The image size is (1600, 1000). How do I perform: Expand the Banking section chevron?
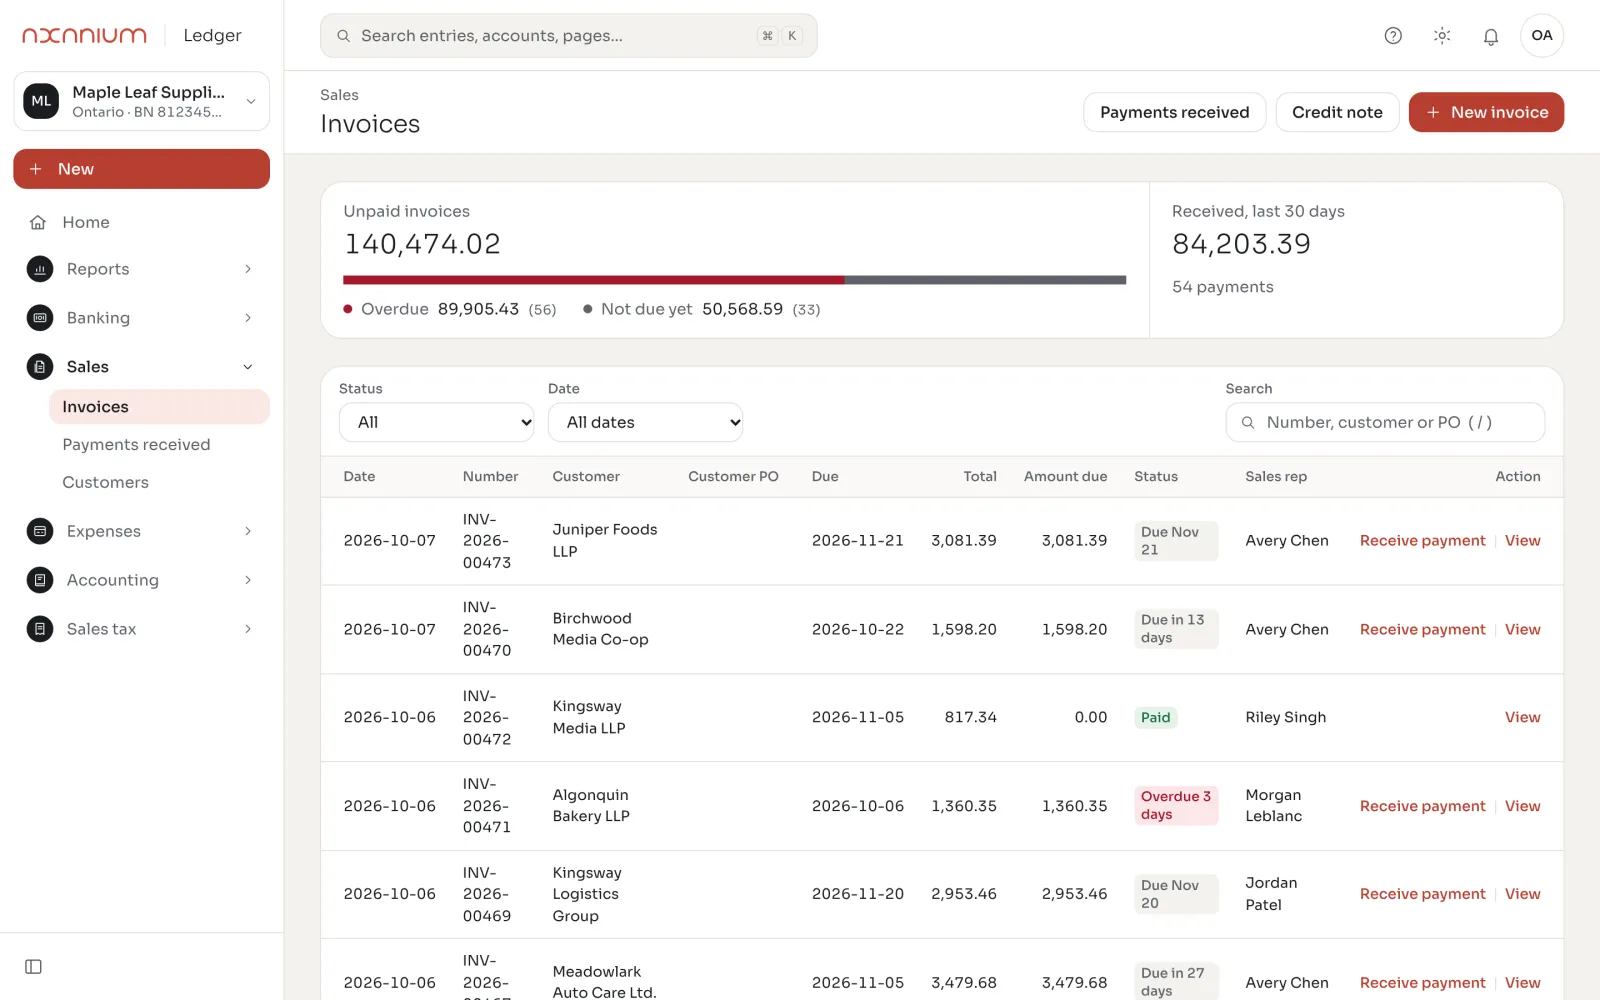[x=248, y=318]
